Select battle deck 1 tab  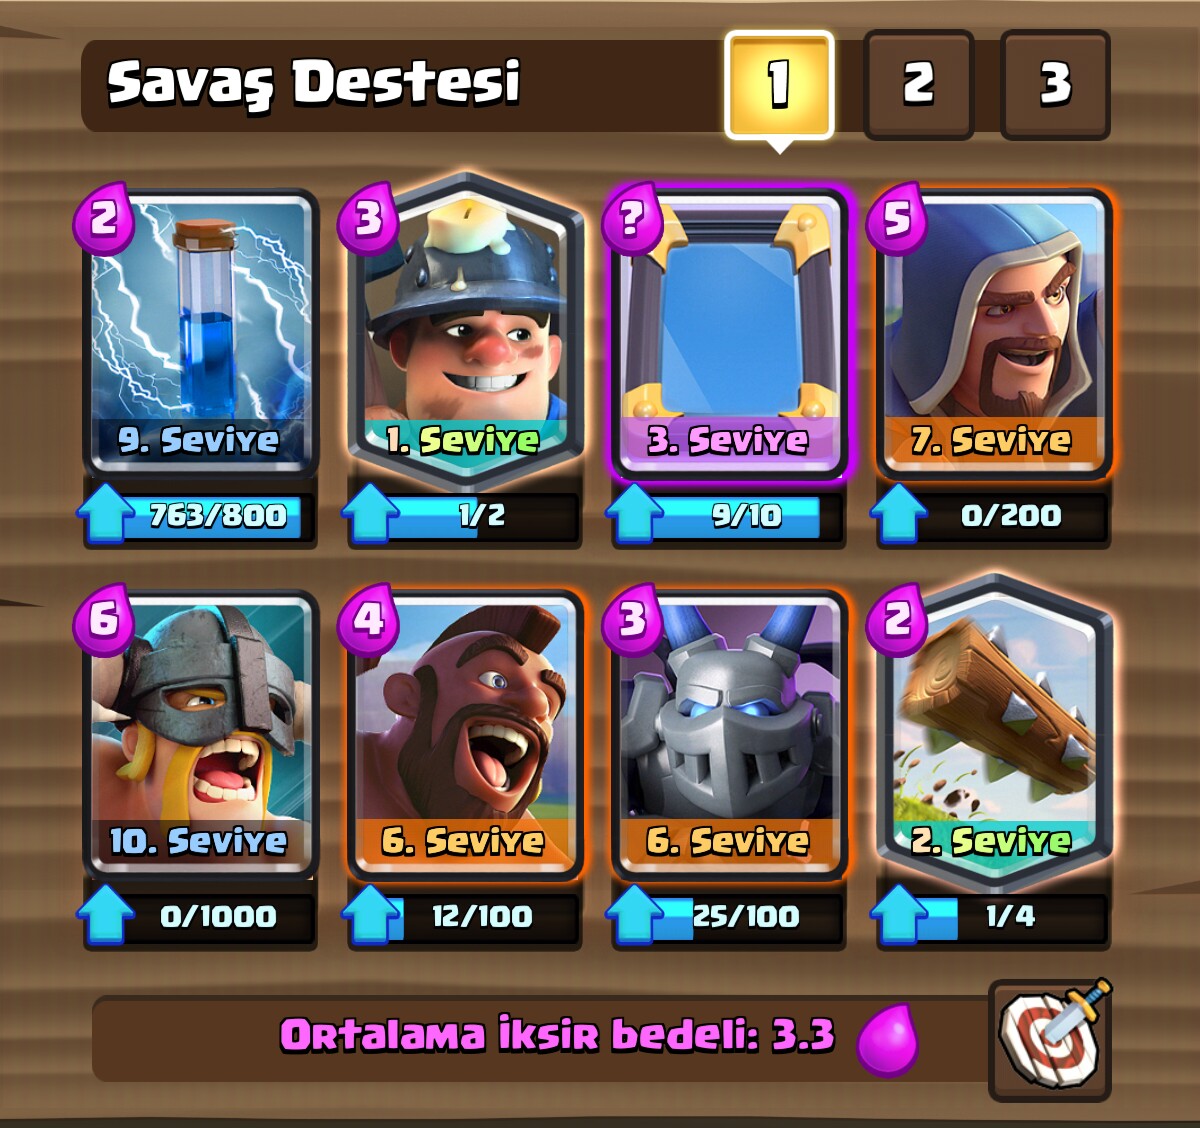[x=779, y=85]
